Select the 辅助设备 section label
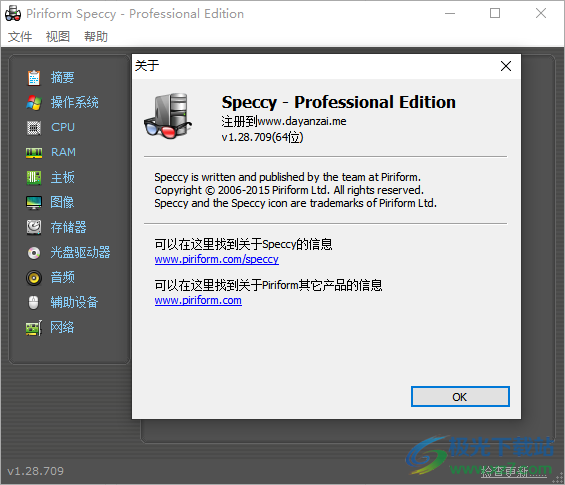 point(74,302)
